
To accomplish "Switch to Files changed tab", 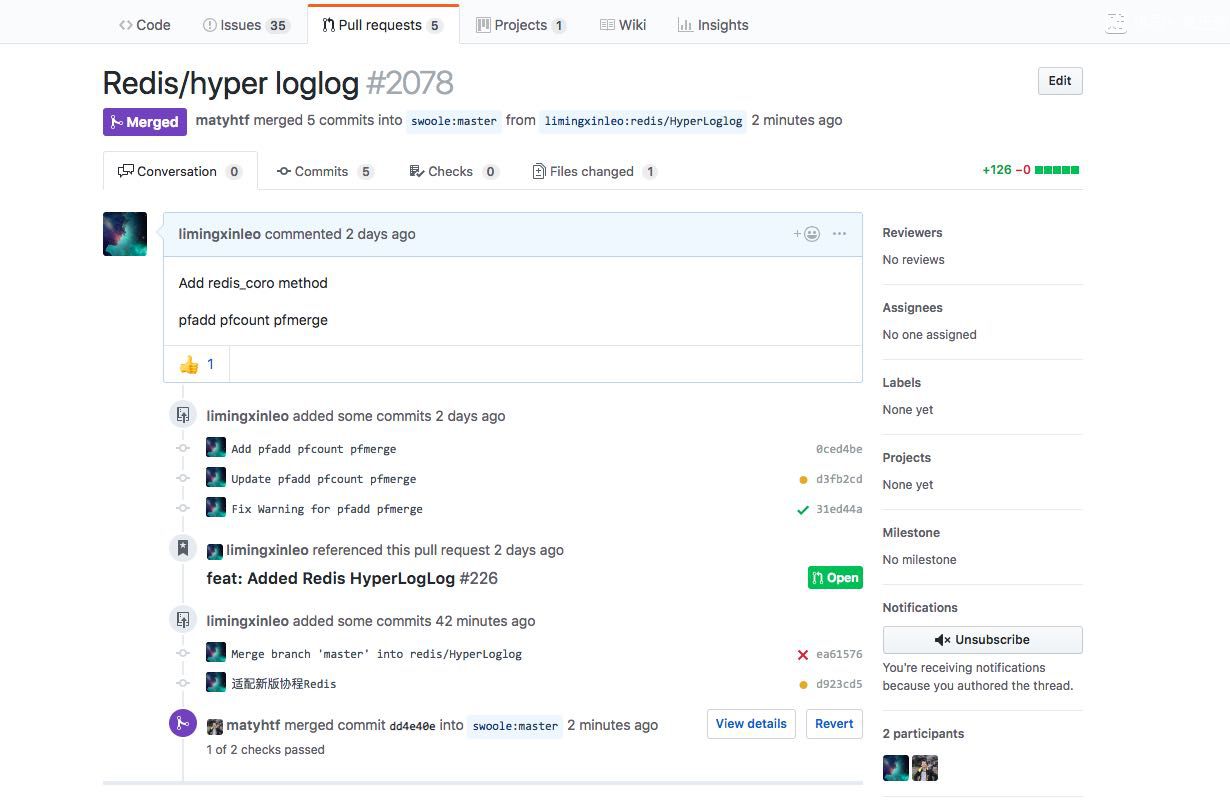I will [595, 171].
